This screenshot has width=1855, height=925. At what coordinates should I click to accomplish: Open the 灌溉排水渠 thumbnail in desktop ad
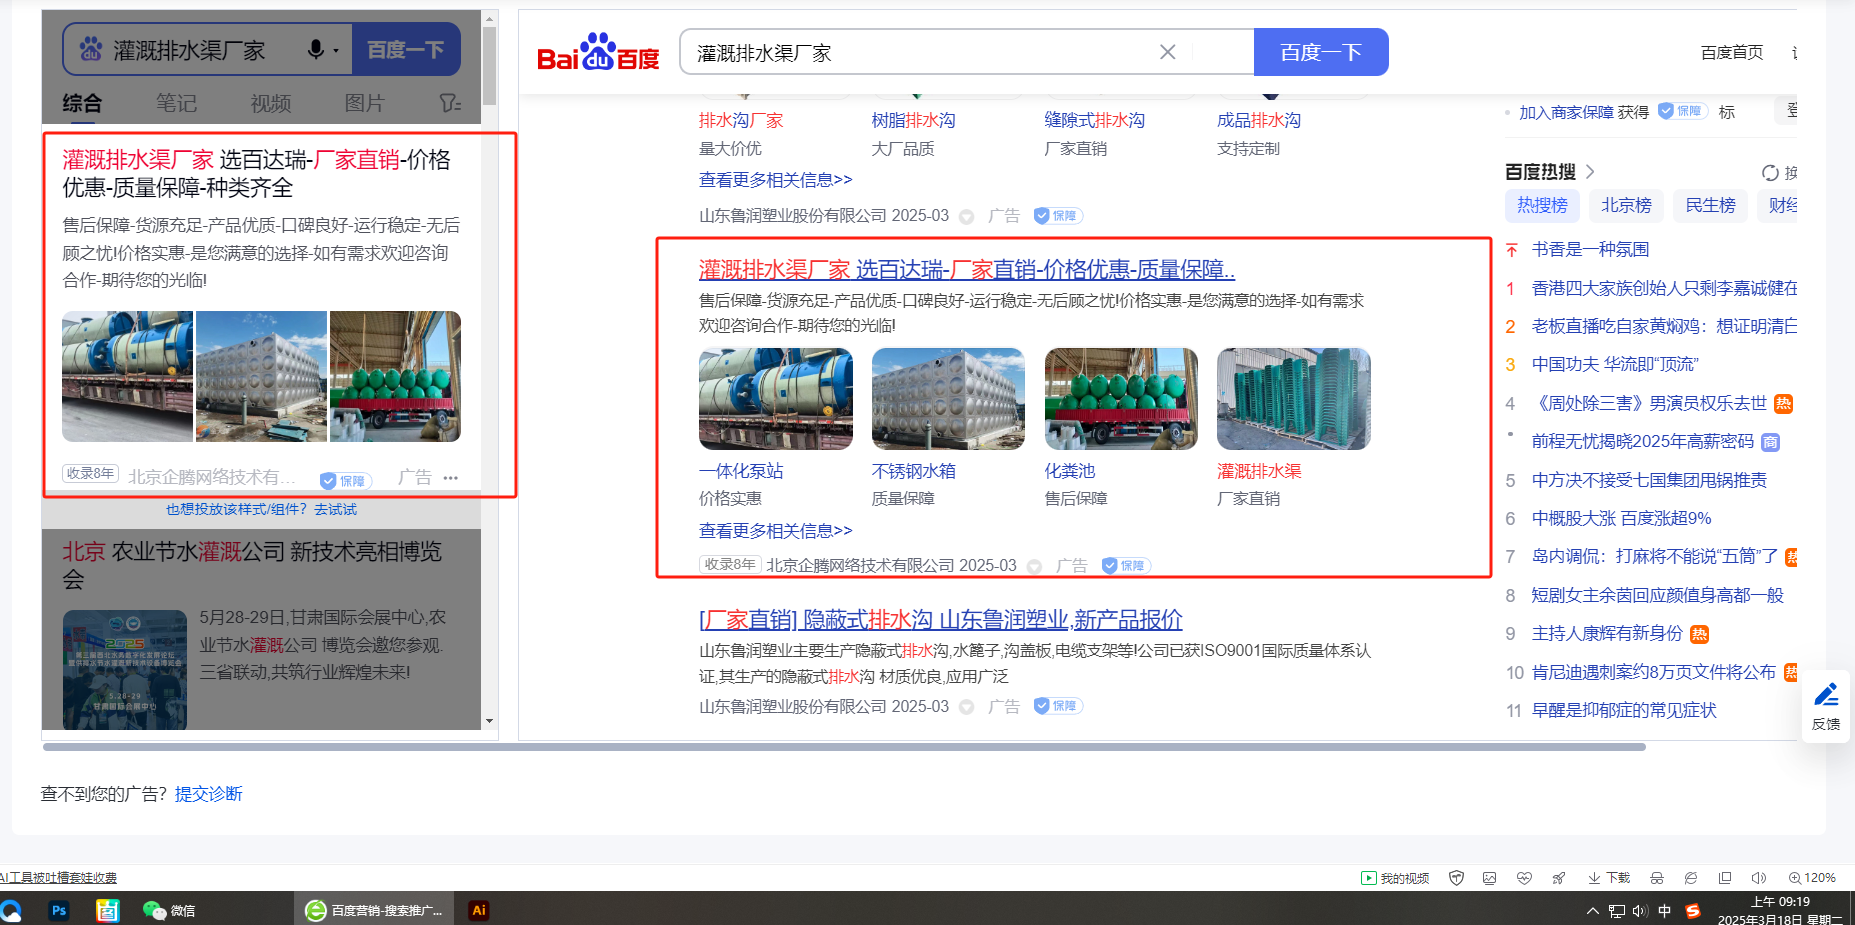(x=1293, y=399)
